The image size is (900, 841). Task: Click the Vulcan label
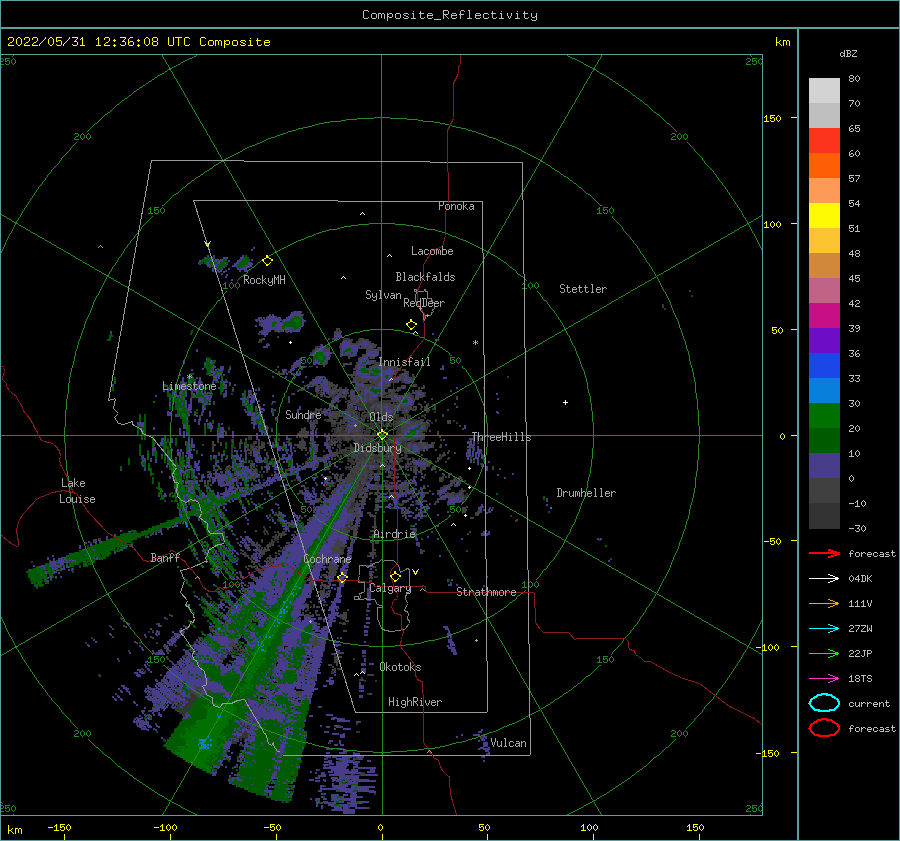(x=508, y=743)
